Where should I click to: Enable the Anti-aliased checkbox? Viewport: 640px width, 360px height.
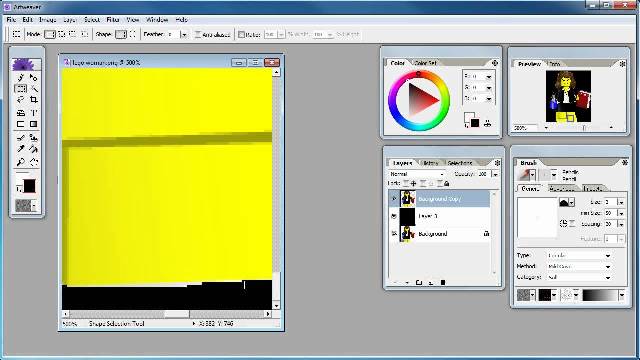198,35
